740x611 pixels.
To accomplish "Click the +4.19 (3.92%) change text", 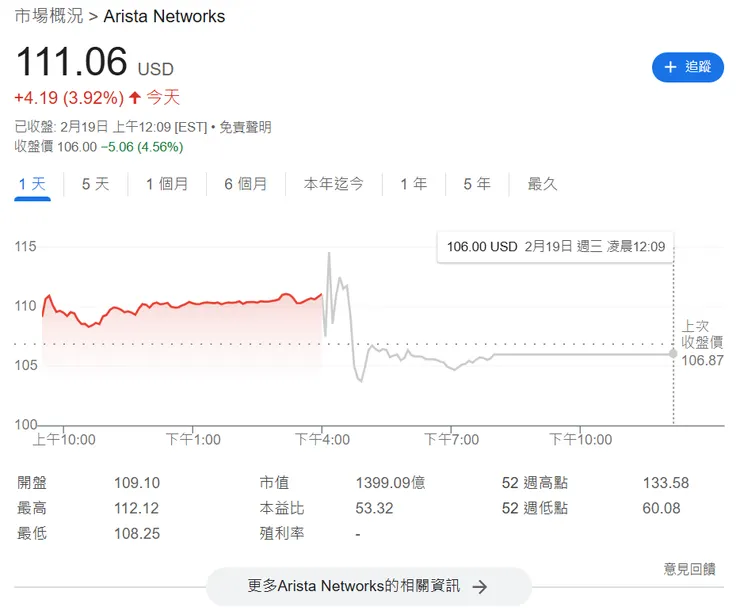I will click(69, 98).
